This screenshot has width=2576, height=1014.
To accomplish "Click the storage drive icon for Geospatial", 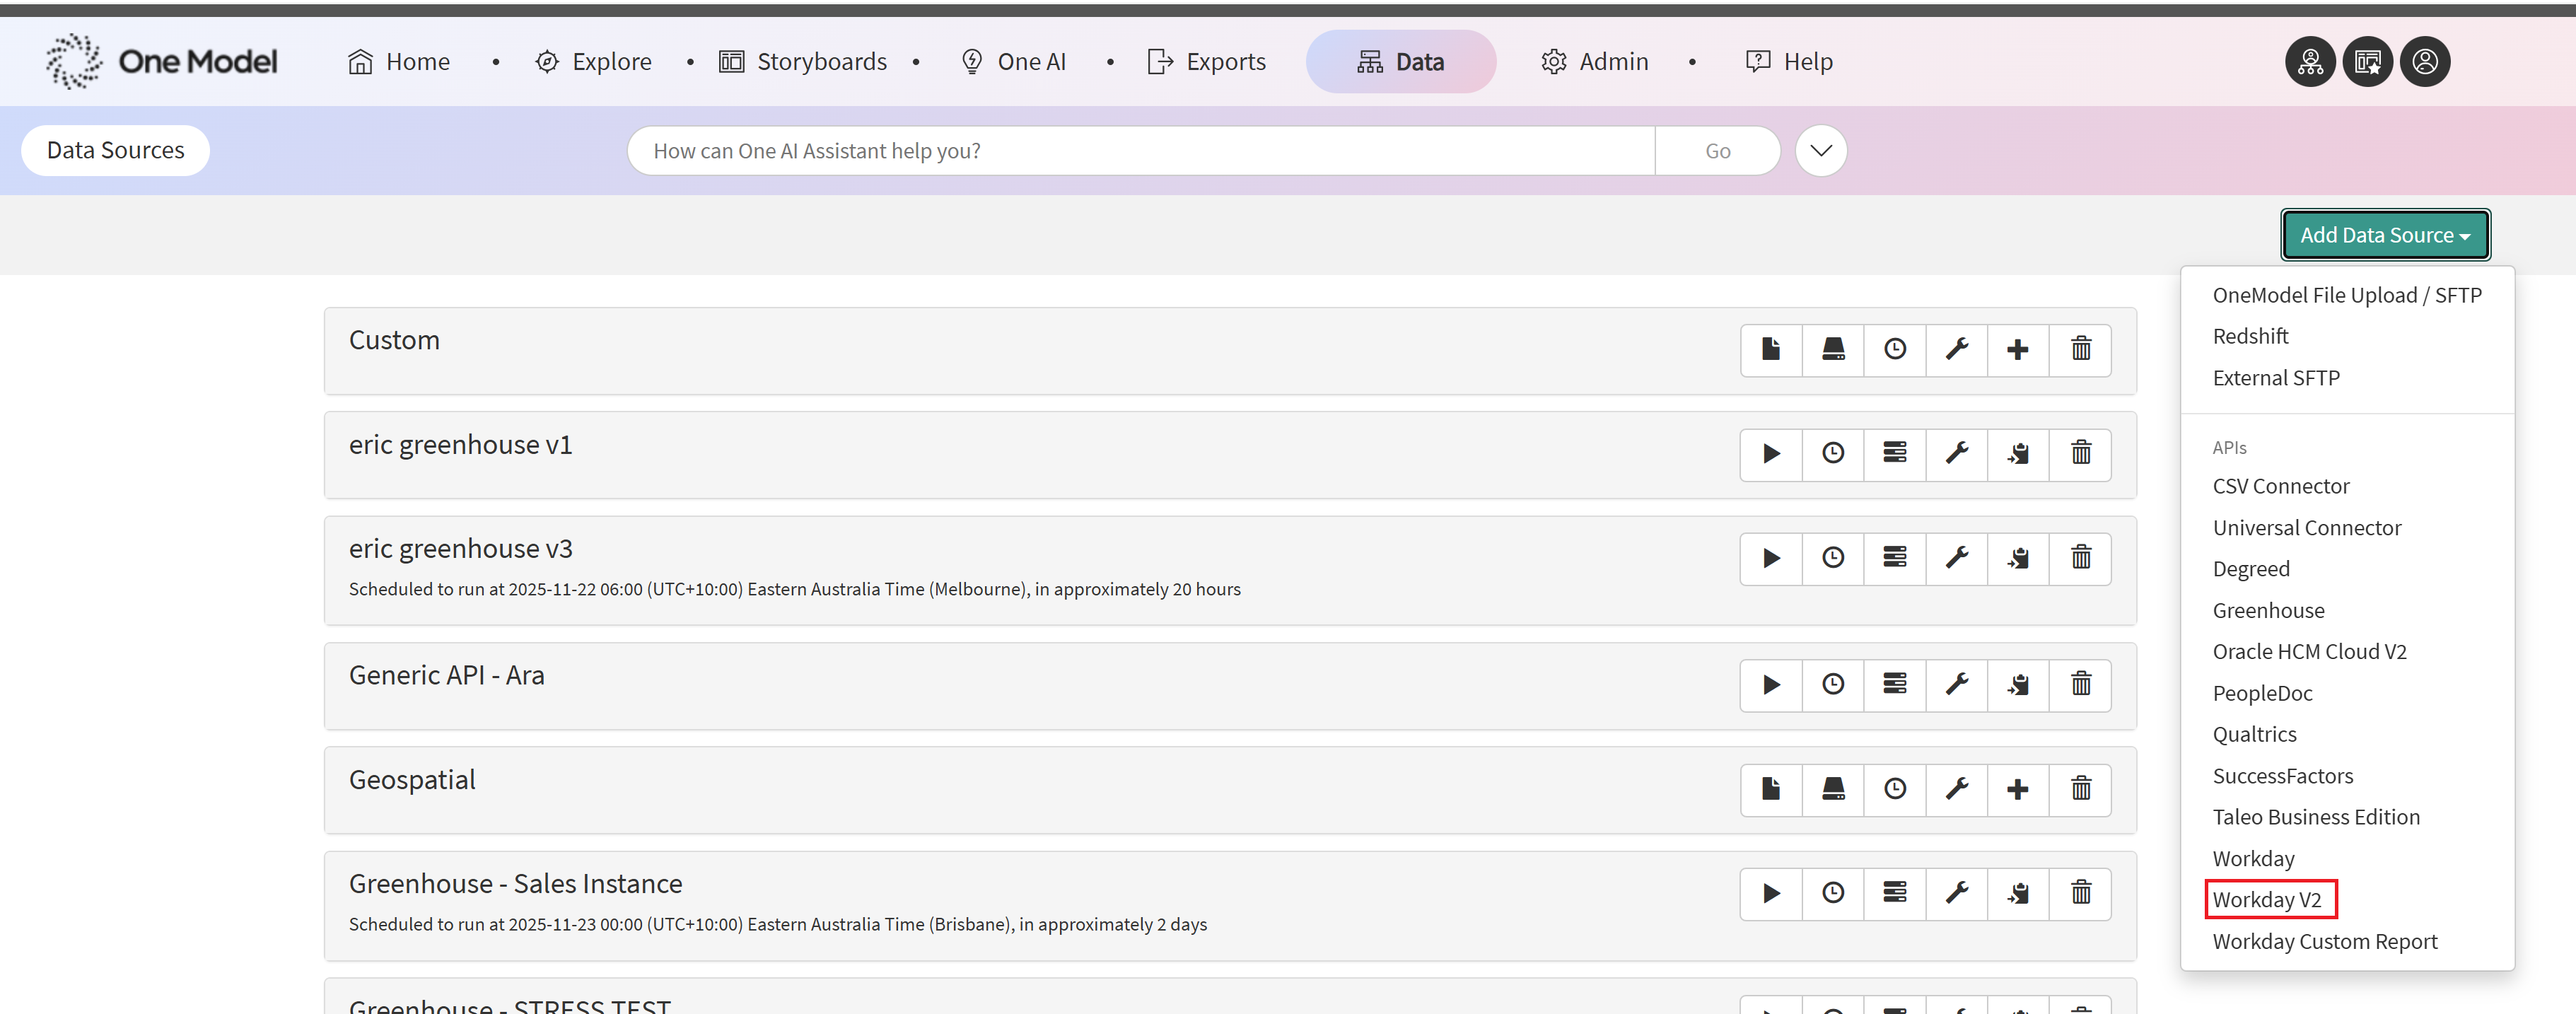I will tap(1832, 789).
